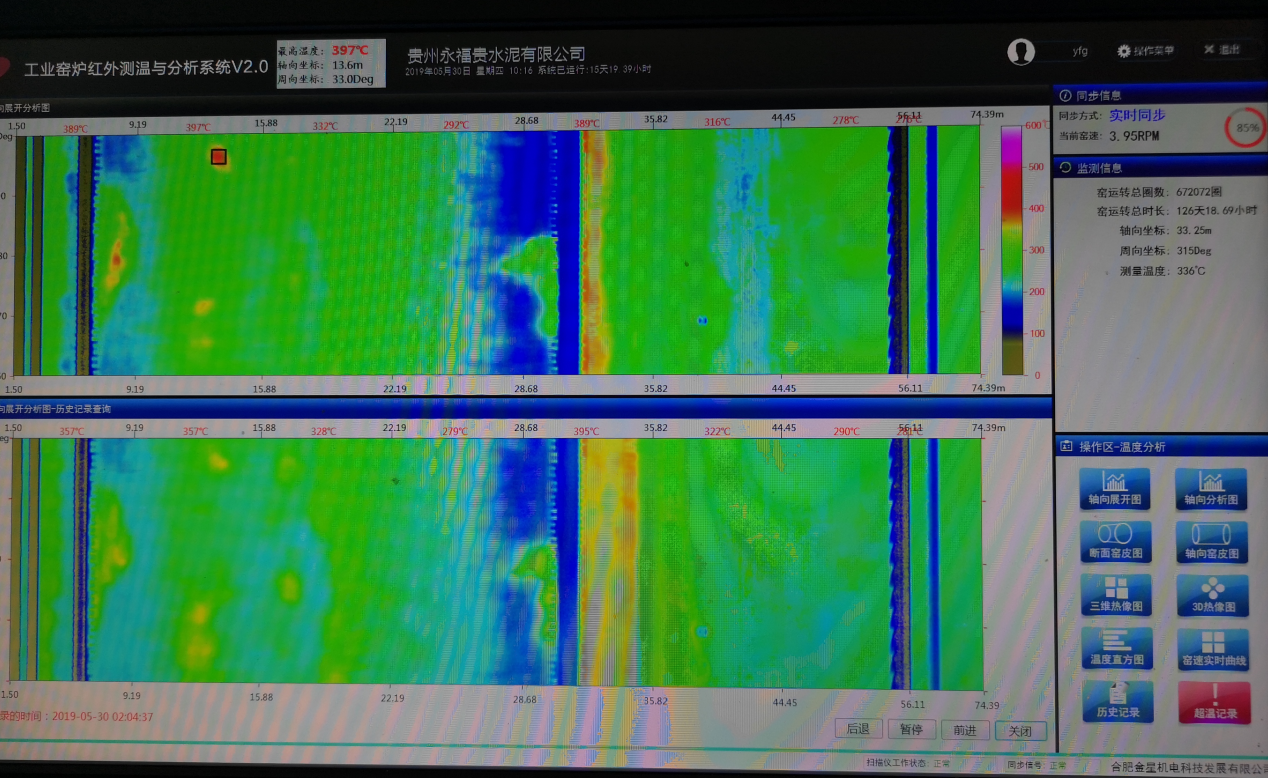Click the 前进 step forward button
The height and width of the screenshot is (778, 1268).
pyautogui.click(x=965, y=730)
